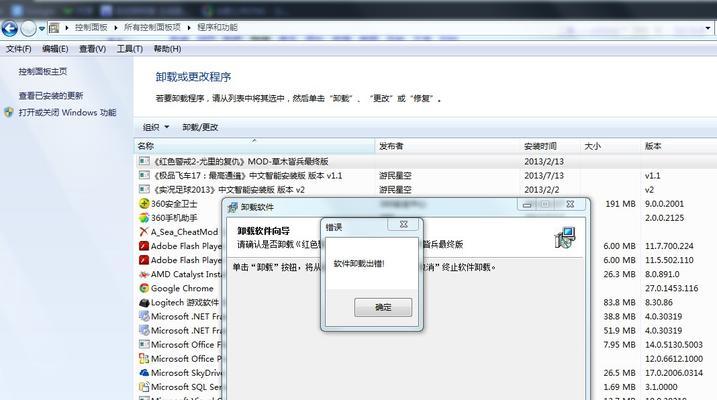The height and width of the screenshot is (400, 717).
Task: Select the Microsoft SQL Server icon
Action: pos(144,387)
